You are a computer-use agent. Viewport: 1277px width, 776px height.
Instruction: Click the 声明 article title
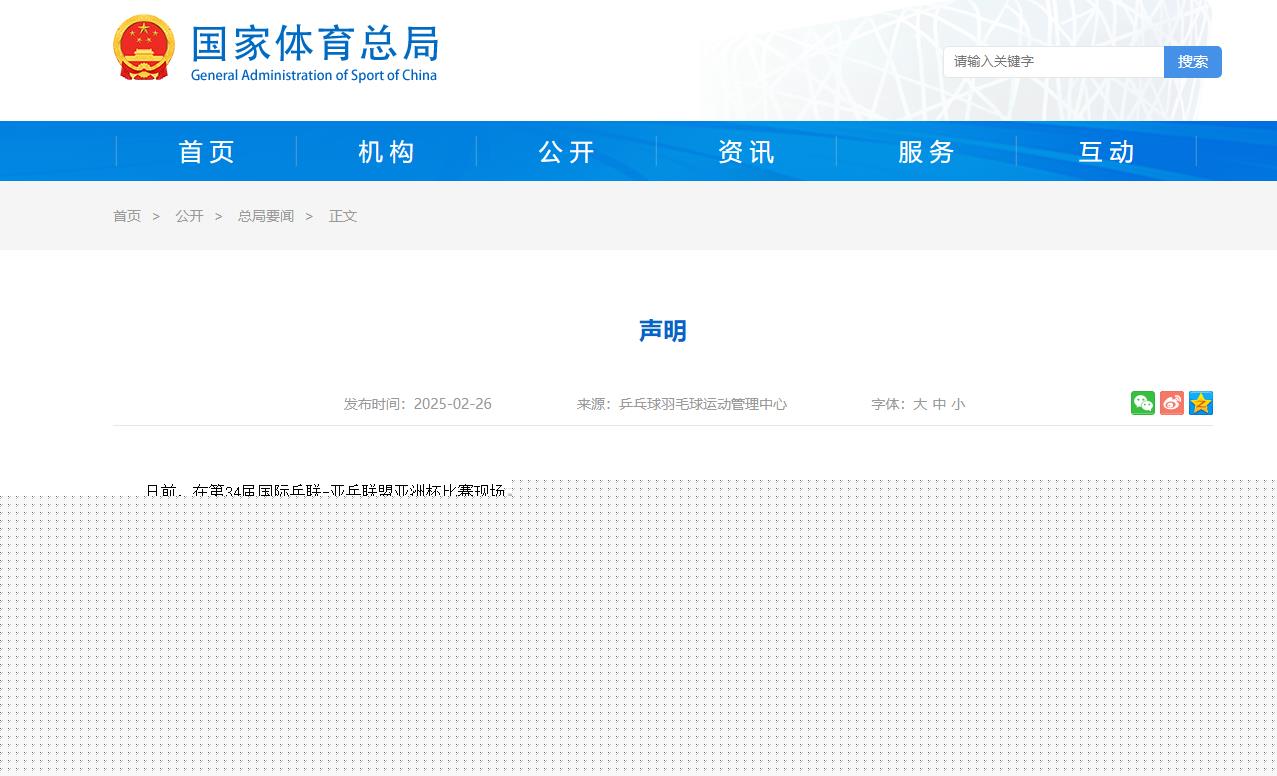tap(662, 331)
